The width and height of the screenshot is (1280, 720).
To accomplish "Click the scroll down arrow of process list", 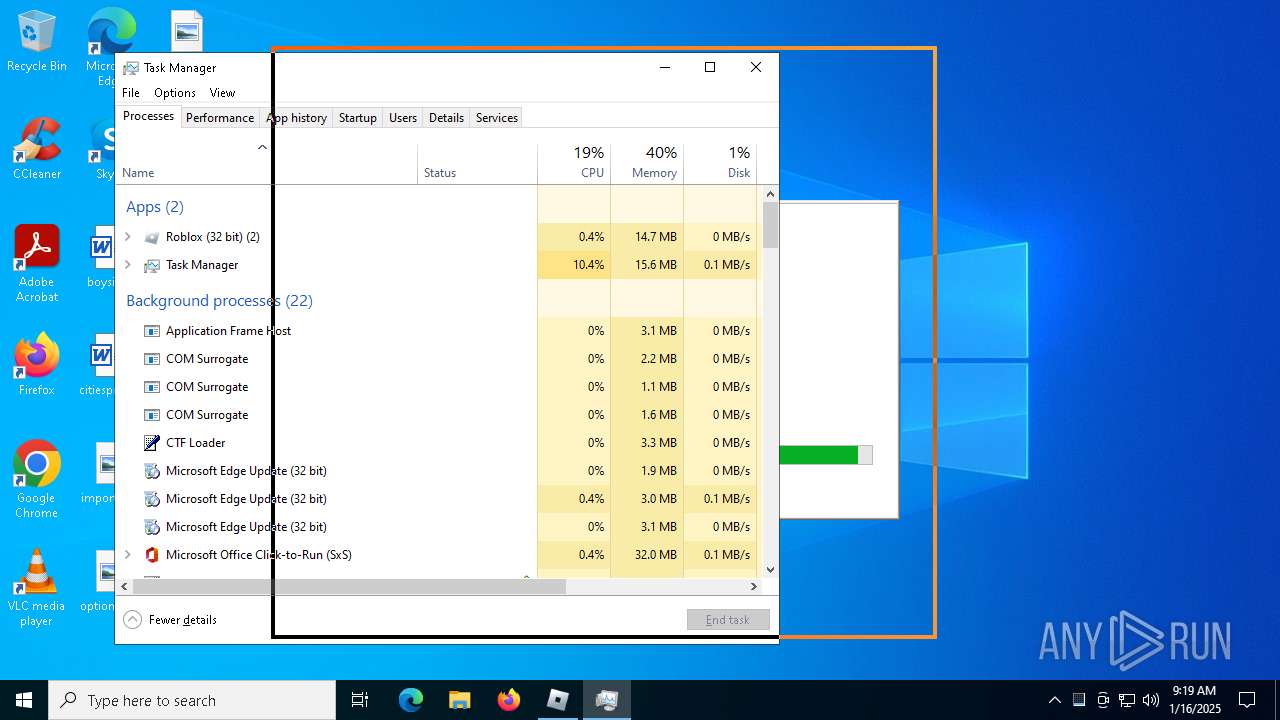I will point(770,570).
